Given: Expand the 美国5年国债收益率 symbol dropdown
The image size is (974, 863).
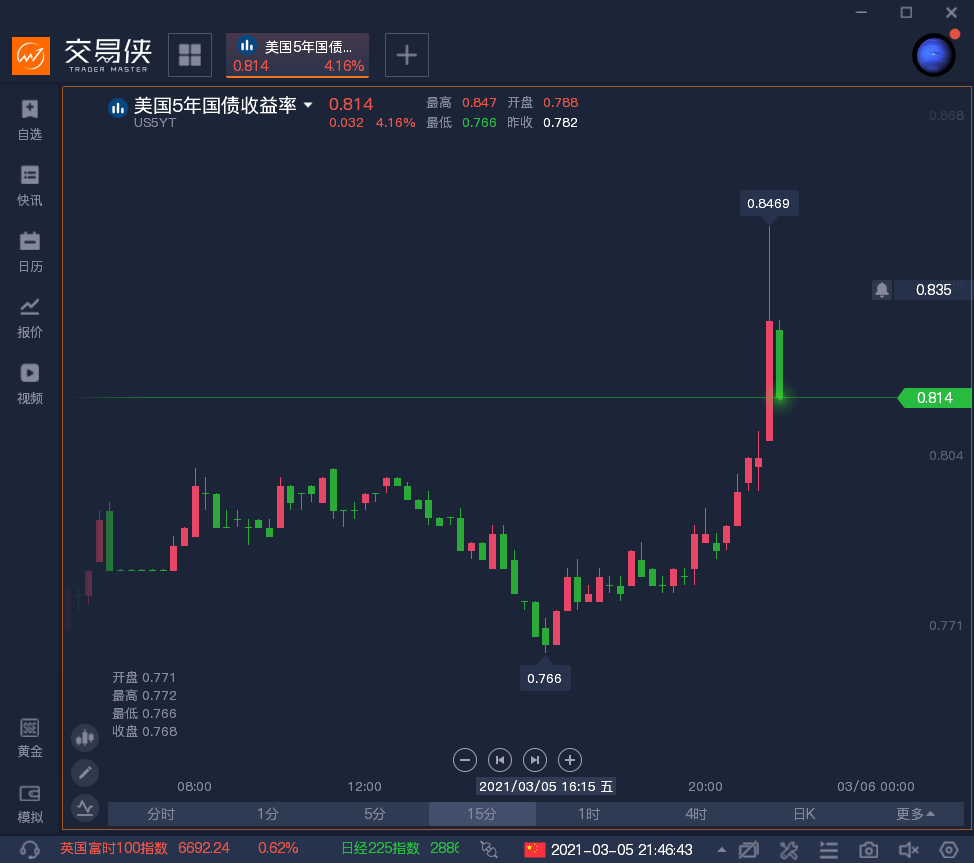Looking at the screenshot, I should click(x=308, y=105).
